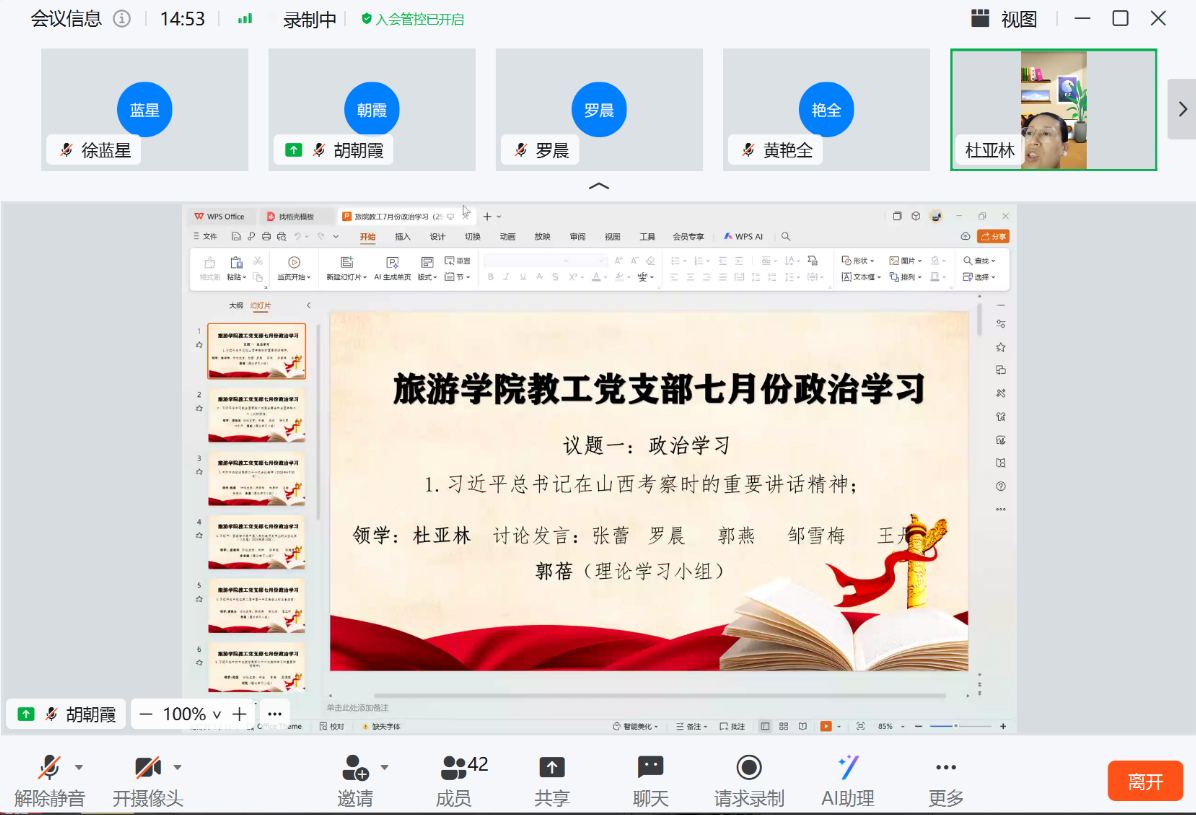Click the 会议信息 title label
This screenshot has height=815, width=1196.
coord(66,19)
